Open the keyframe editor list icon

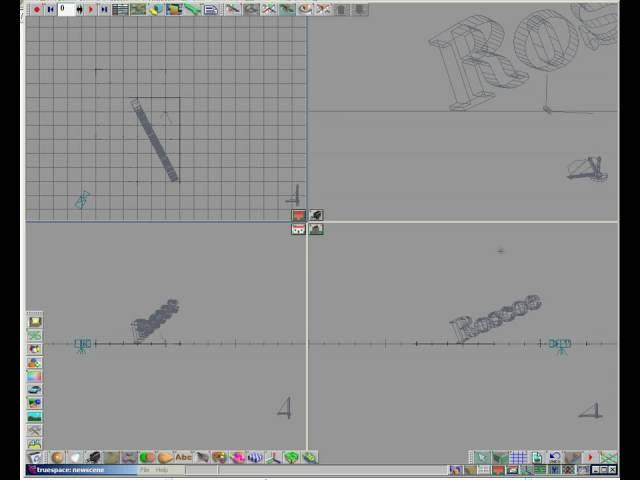click(x=120, y=9)
